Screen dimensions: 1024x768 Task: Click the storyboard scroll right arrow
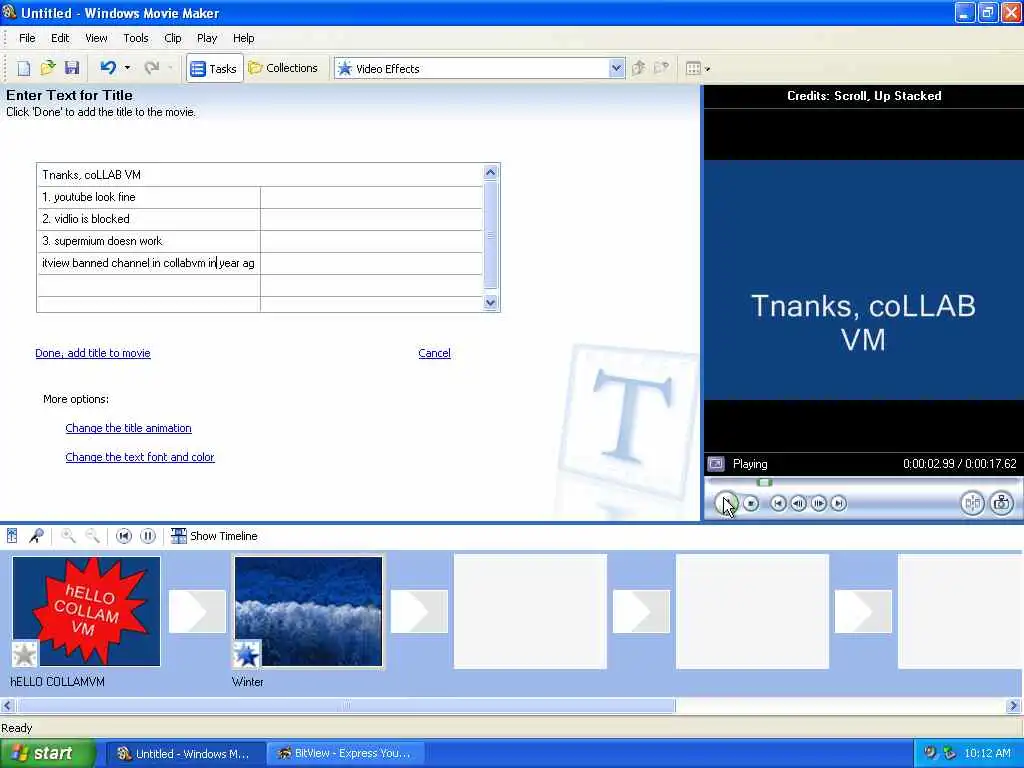pyautogui.click(x=1014, y=706)
